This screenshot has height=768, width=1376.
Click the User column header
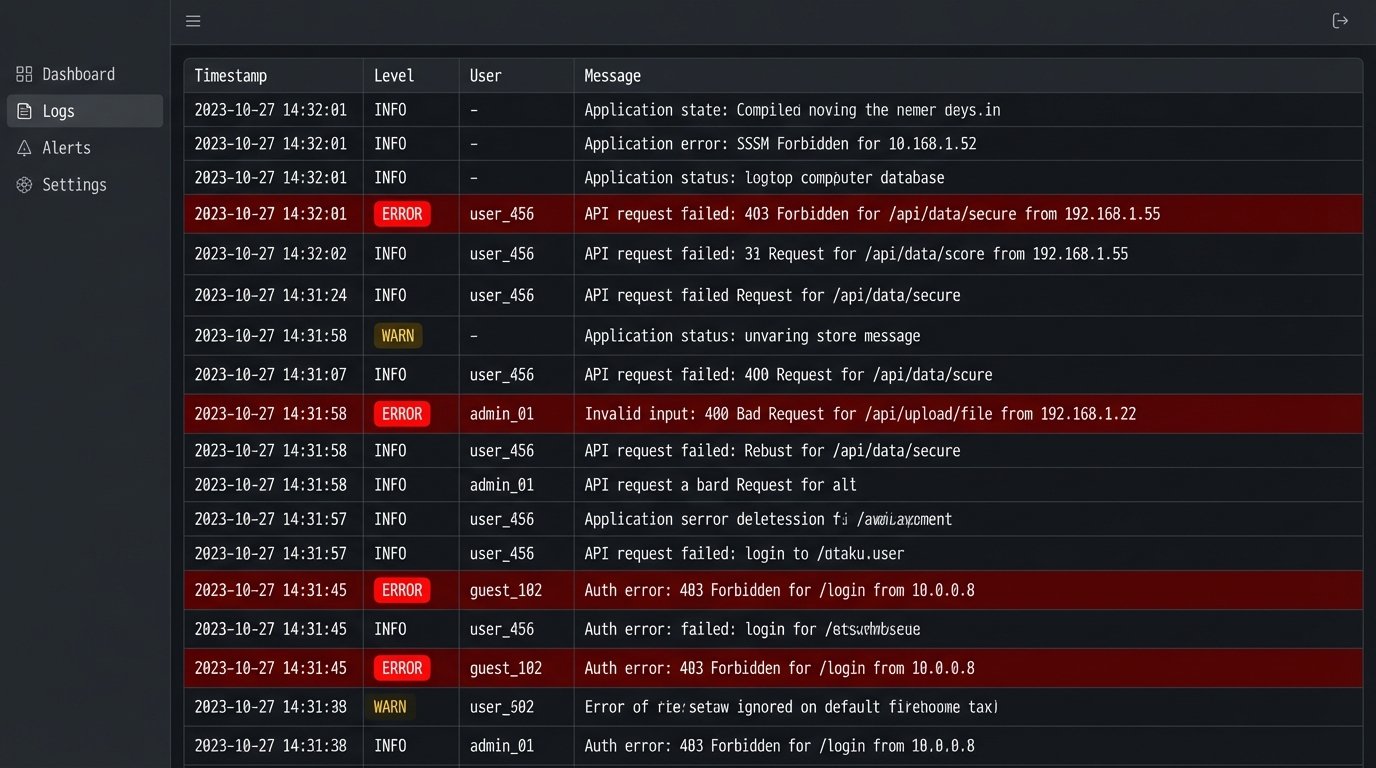pyautogui.click(x=485, y=76)
